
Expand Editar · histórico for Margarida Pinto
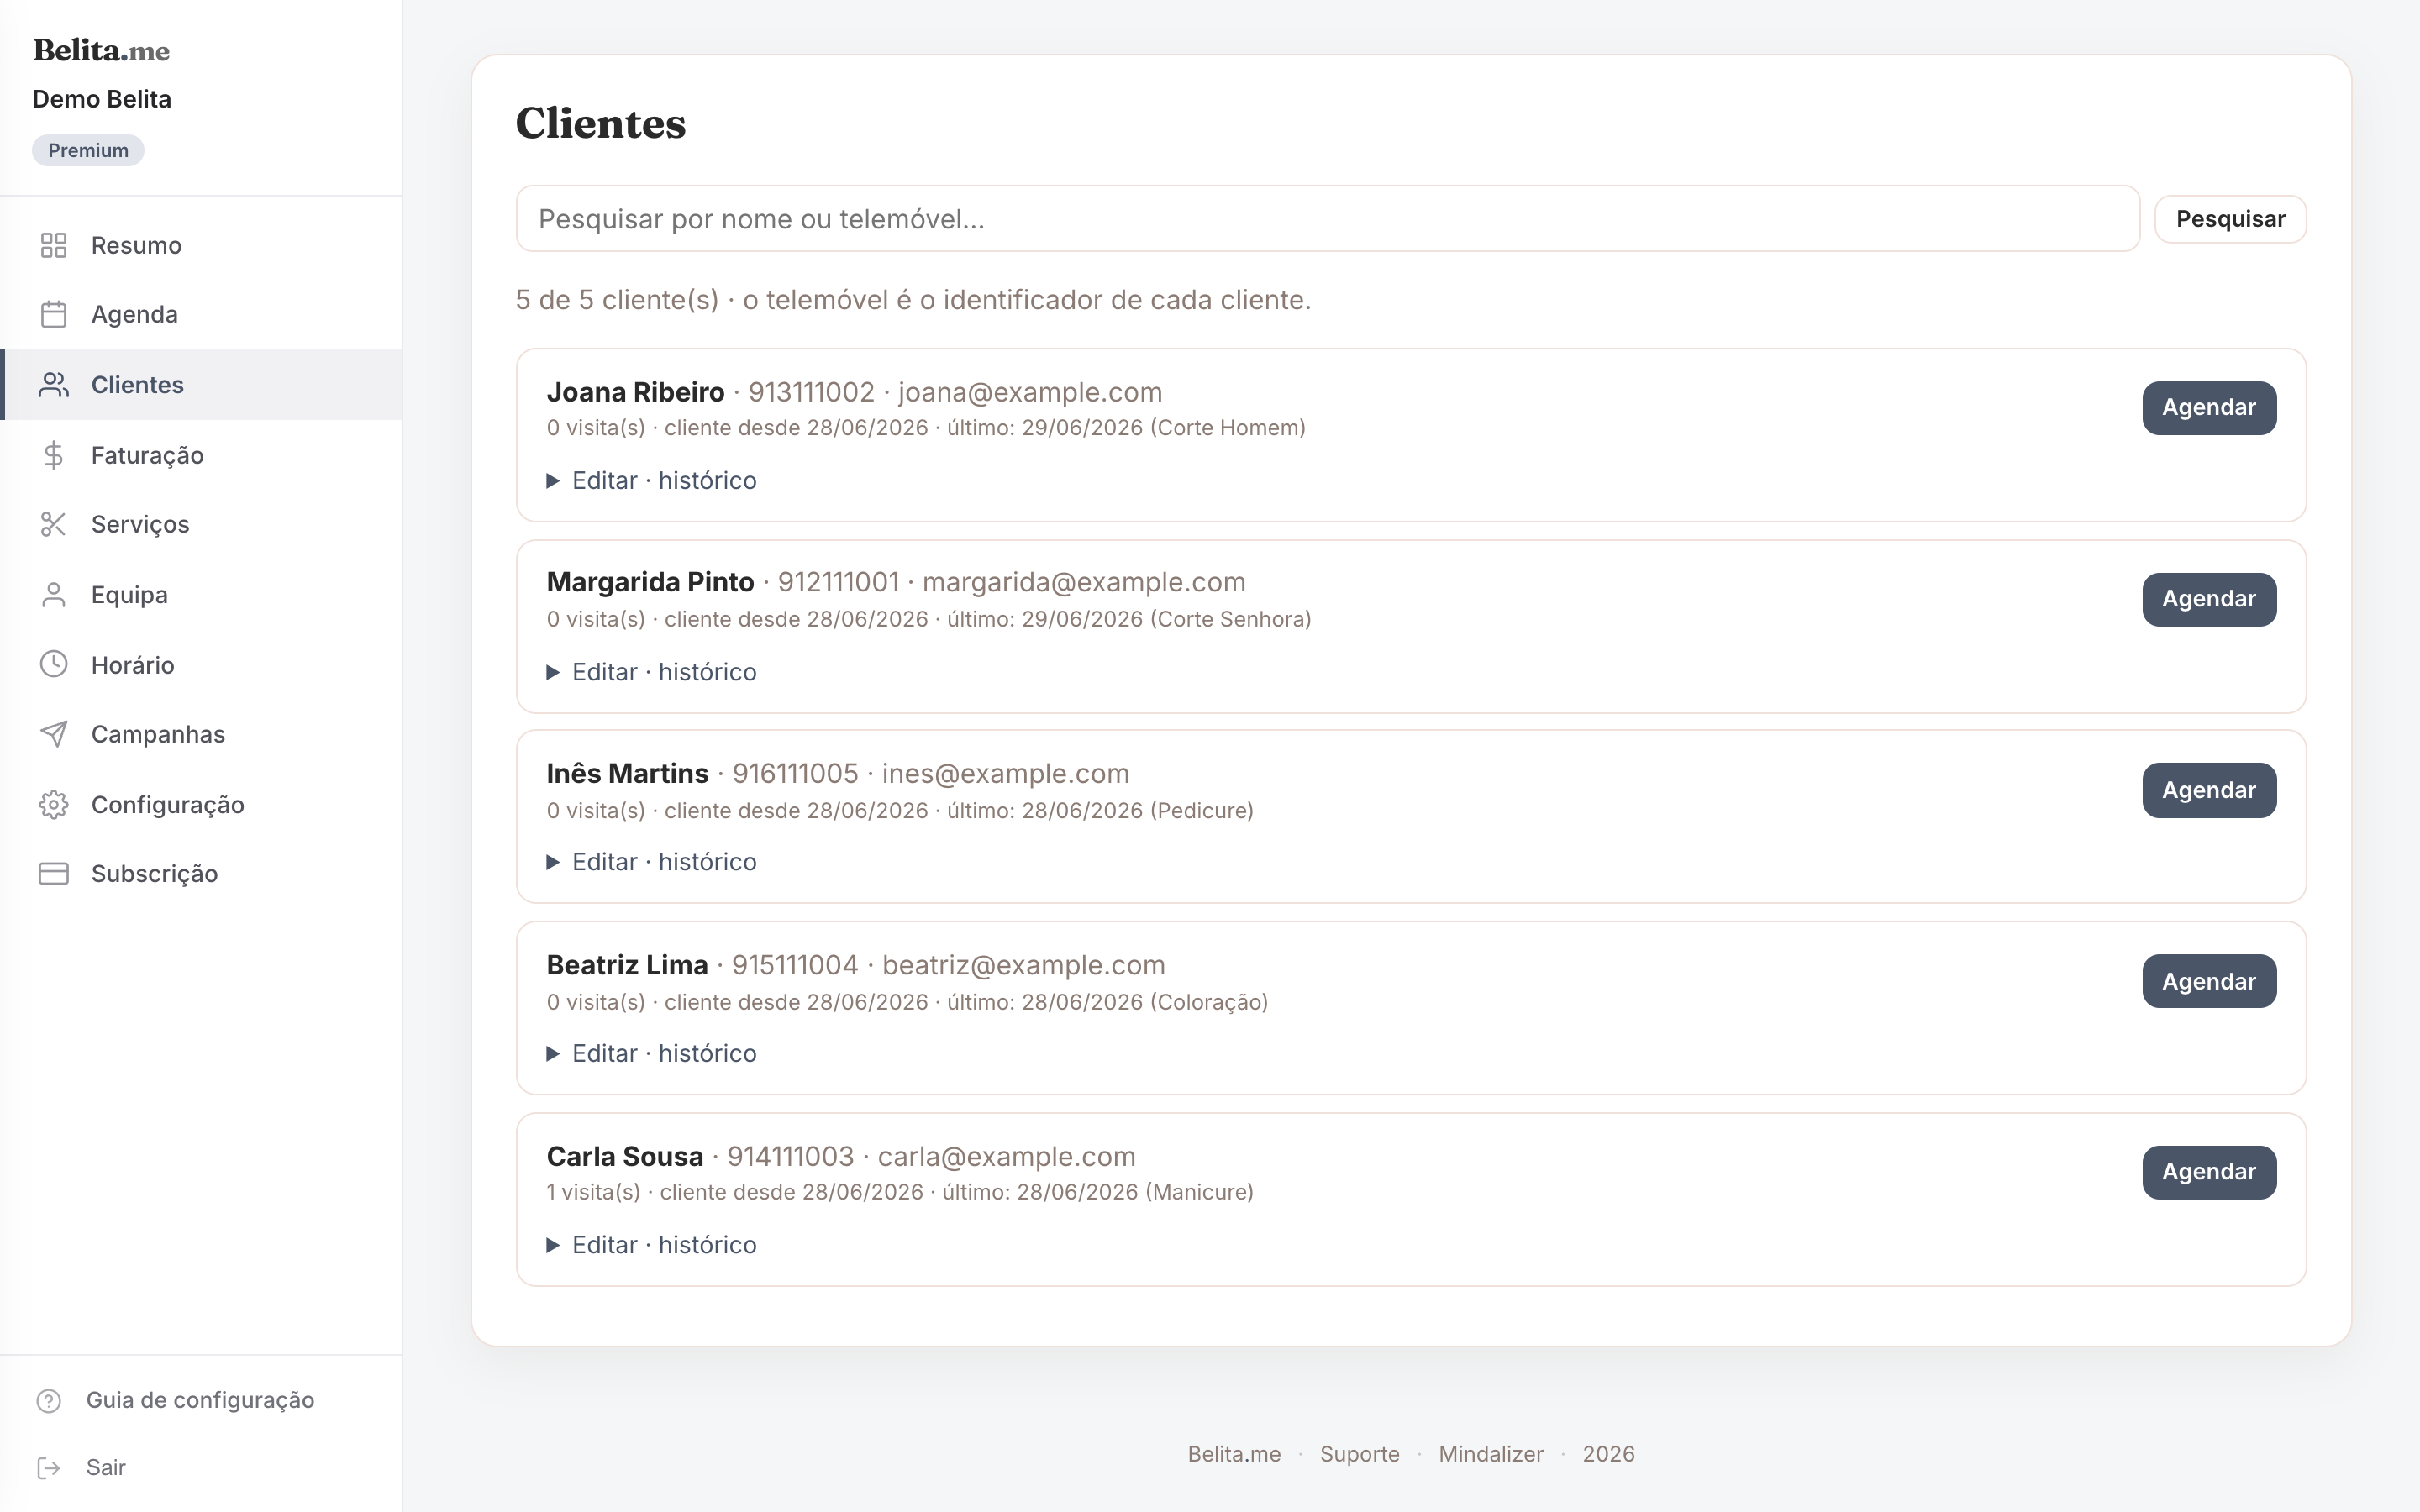pos(652,672)
